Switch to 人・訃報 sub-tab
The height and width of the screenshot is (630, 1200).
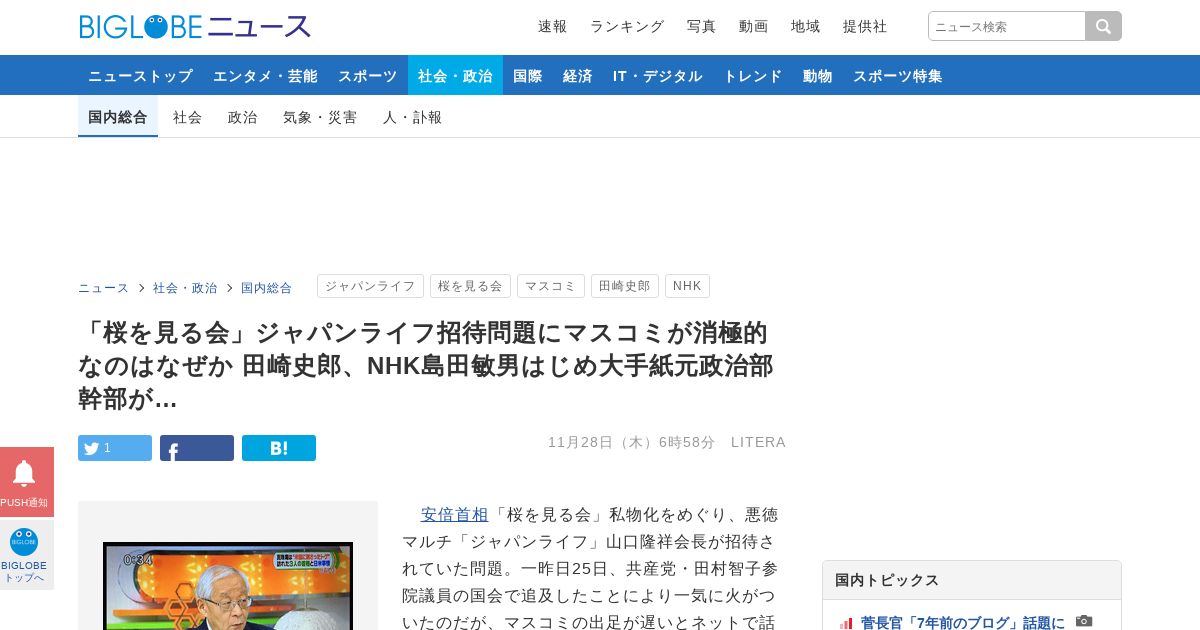pos(413,117)
